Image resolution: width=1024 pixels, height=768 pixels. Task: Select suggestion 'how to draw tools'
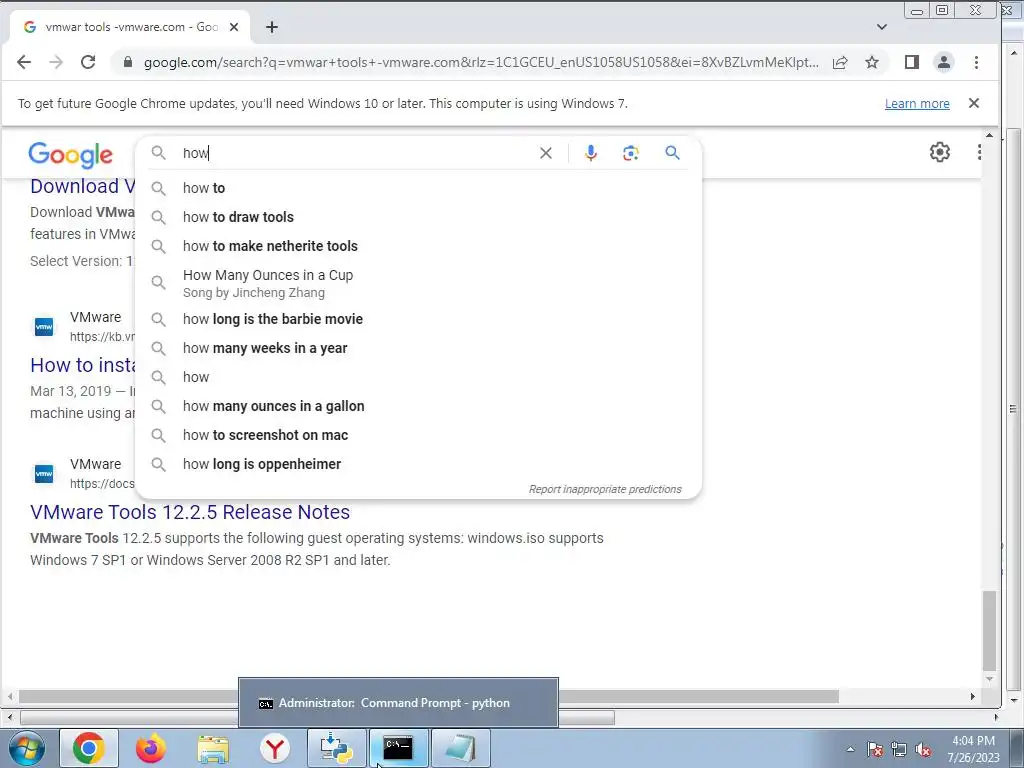pyautogui.click(x=419, y=217)
